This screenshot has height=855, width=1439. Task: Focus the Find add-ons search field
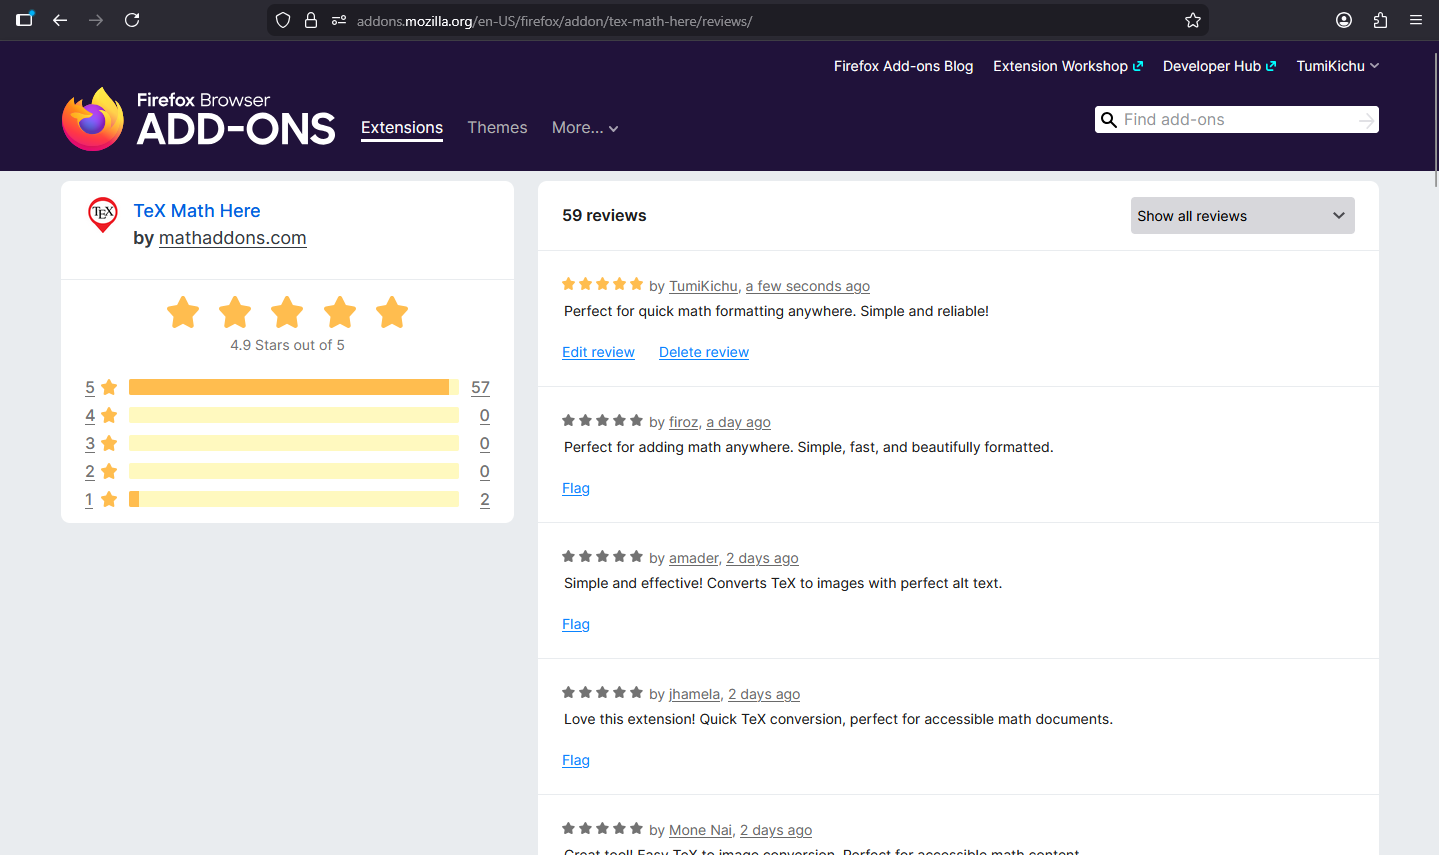1238,120
